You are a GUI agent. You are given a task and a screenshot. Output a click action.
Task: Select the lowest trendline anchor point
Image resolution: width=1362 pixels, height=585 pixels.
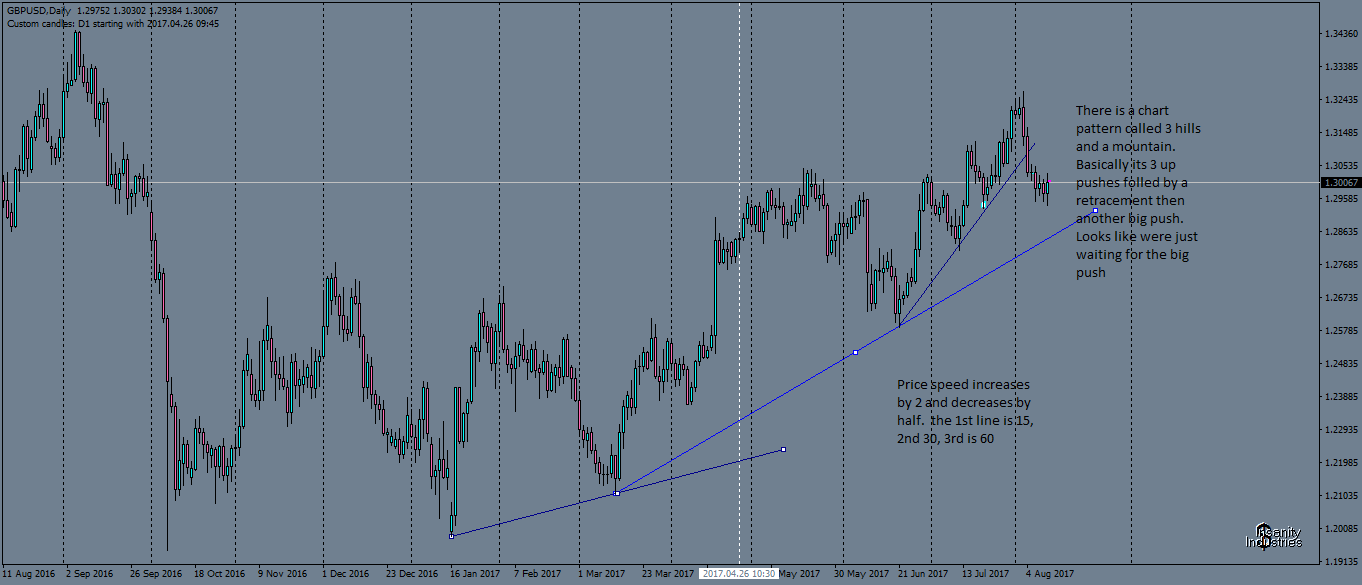(x=451, y=536)
